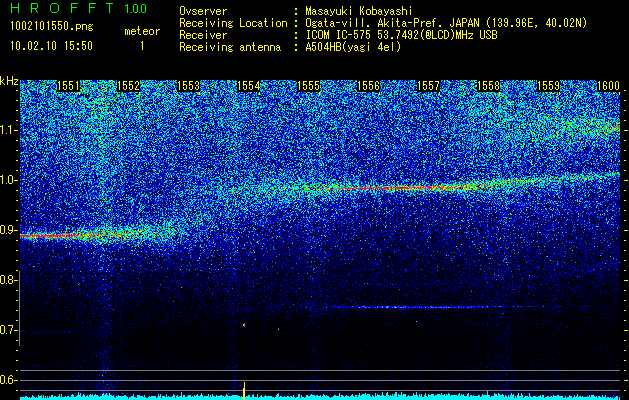Click the Receiving Location label
629x400 pixels.
233,23
